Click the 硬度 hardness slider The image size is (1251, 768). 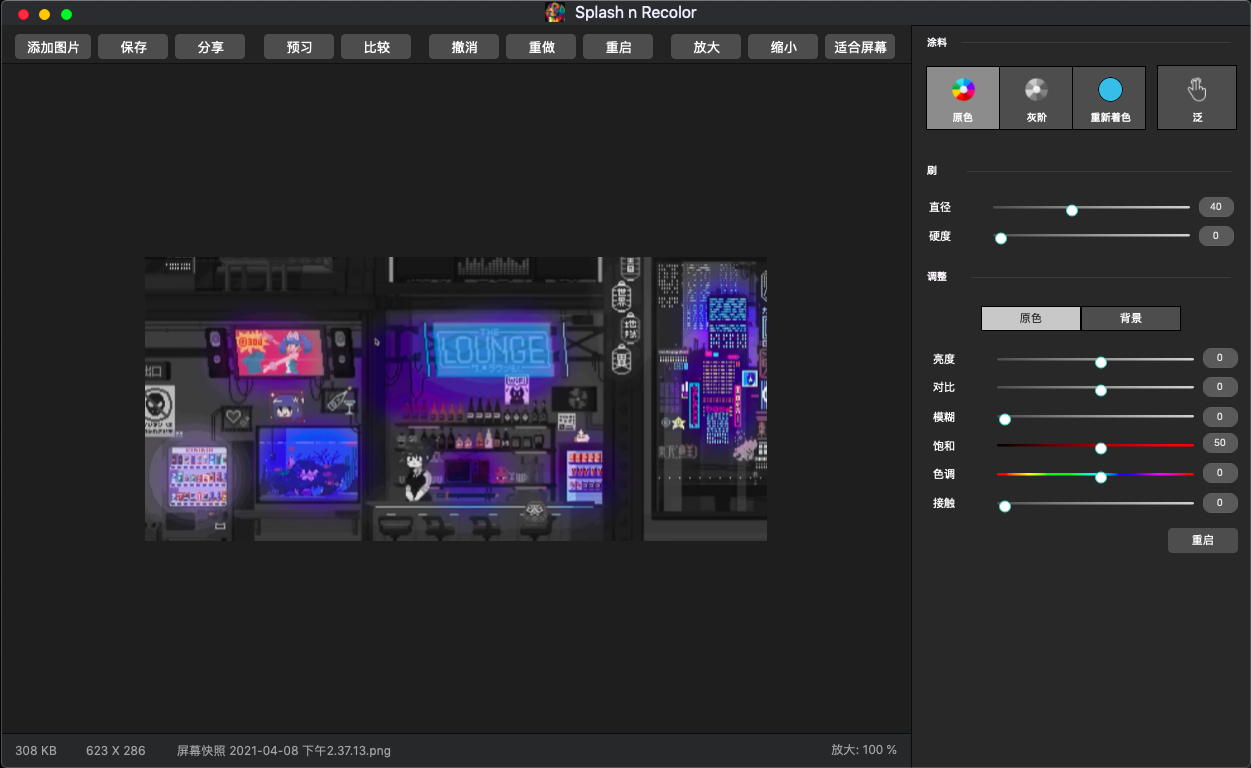pyautogui.click(x=1091, y=237)
